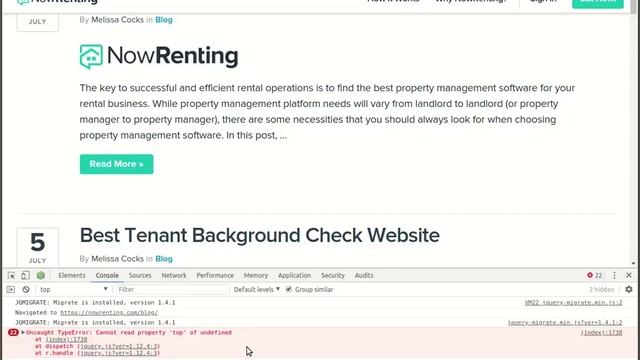
Task: Switch to the Network tab
Action: (x=174, y=276)
